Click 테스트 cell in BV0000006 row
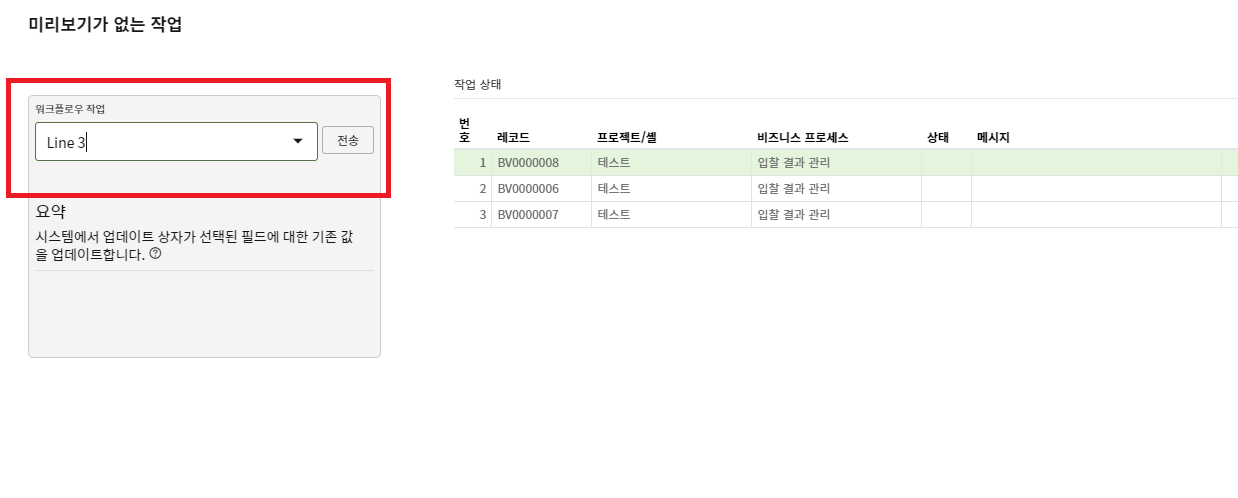The image size is (1238, 498). tap(614, 188)
